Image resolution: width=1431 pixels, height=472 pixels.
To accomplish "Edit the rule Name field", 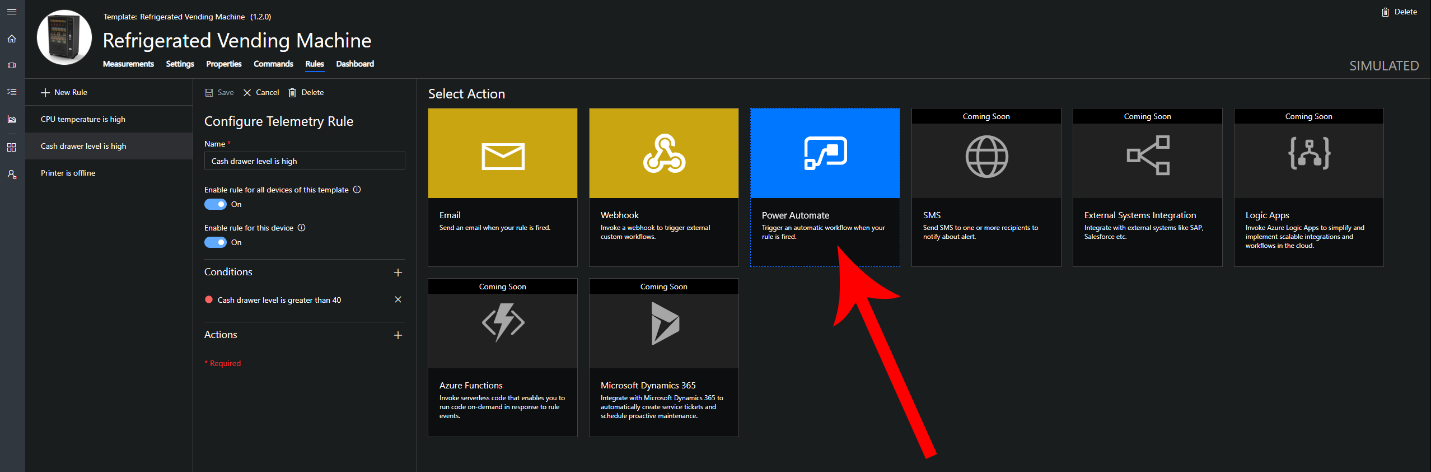I will (305, 160).
